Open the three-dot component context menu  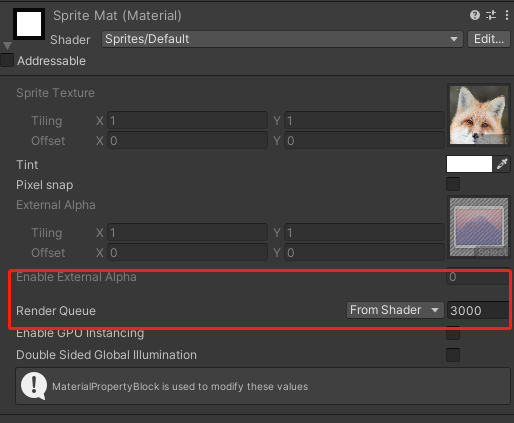[507, 15]
